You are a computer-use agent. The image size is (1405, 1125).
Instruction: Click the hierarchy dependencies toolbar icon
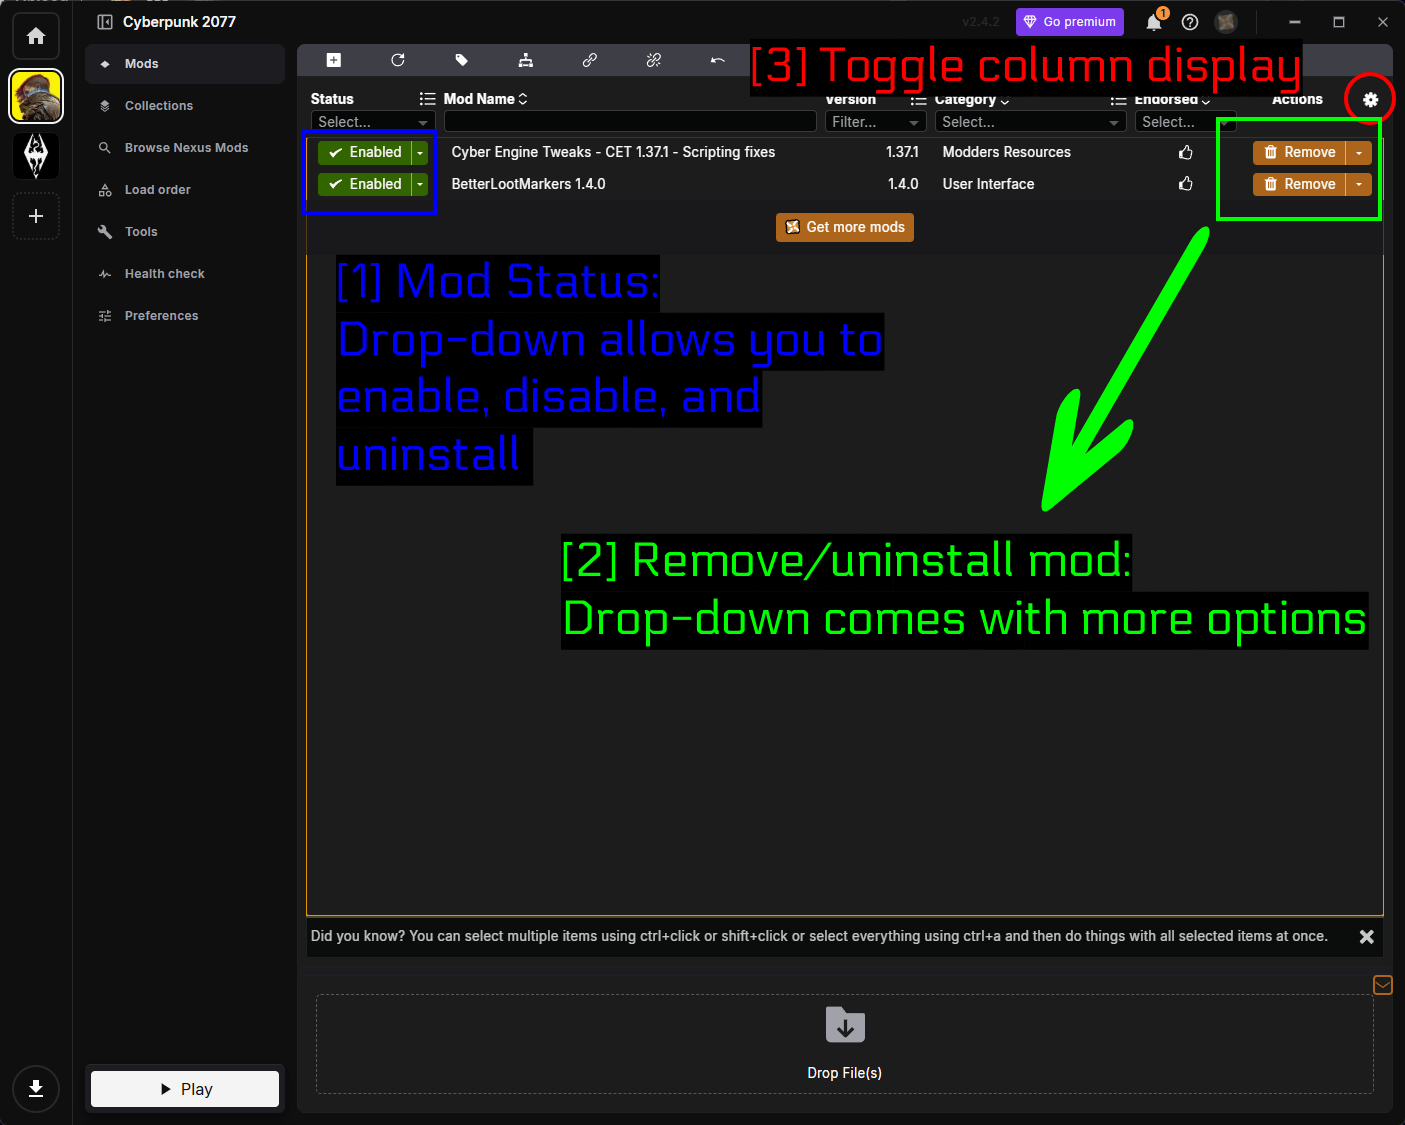tap(526, 60)
